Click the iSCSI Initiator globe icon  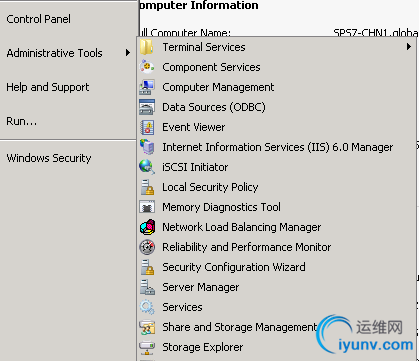(x=147, y=167)
